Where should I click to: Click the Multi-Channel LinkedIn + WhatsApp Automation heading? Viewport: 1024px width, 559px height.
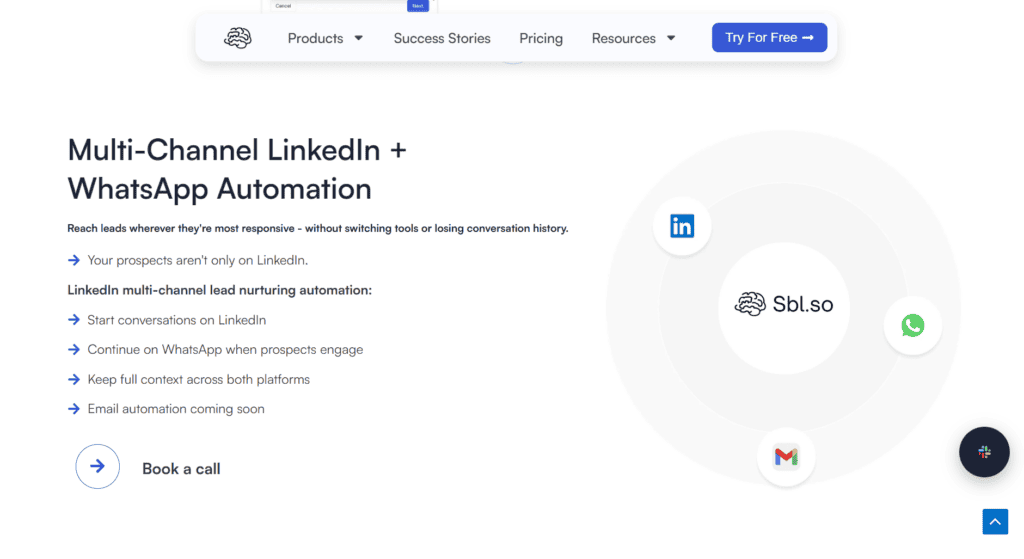click(x=236, y=169)
